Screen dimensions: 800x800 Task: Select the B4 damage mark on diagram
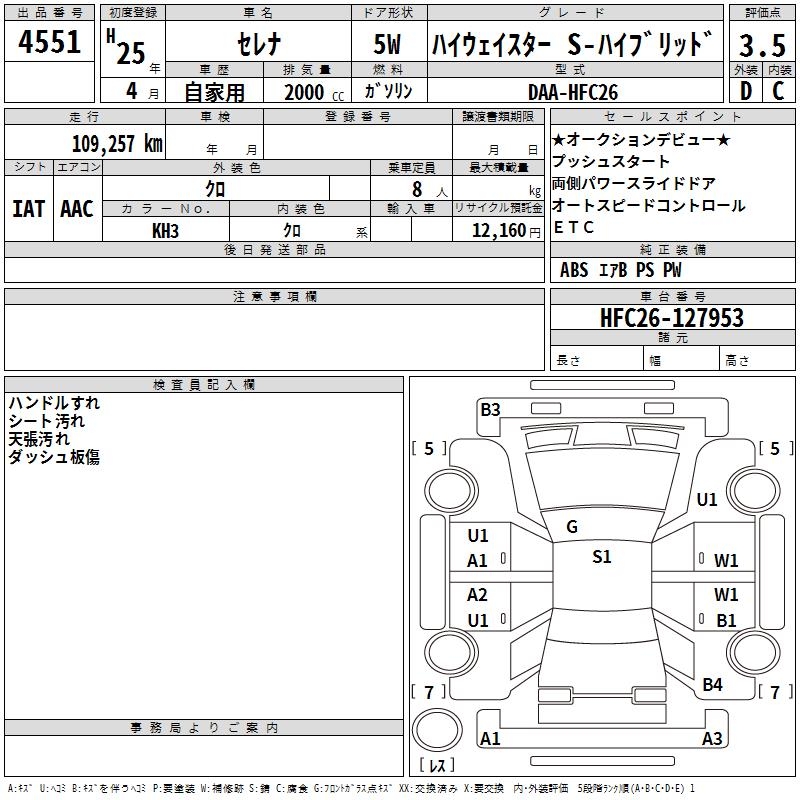point(712,684)
